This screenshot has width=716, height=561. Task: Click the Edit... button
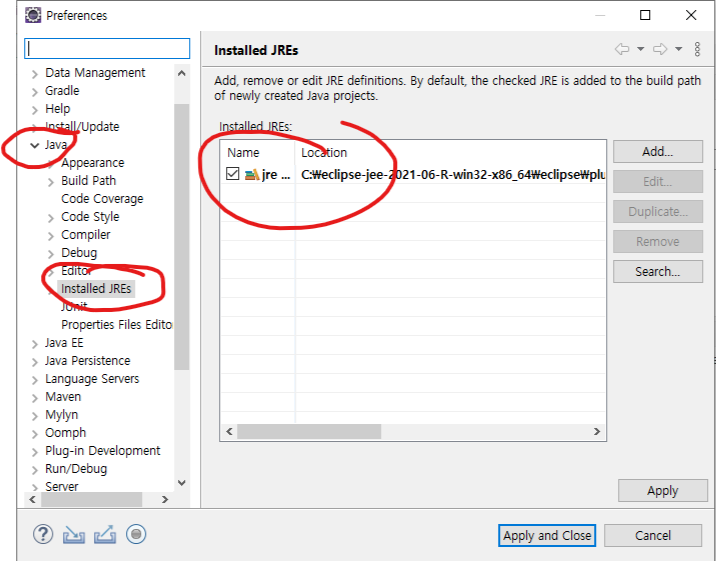(658, 182)
